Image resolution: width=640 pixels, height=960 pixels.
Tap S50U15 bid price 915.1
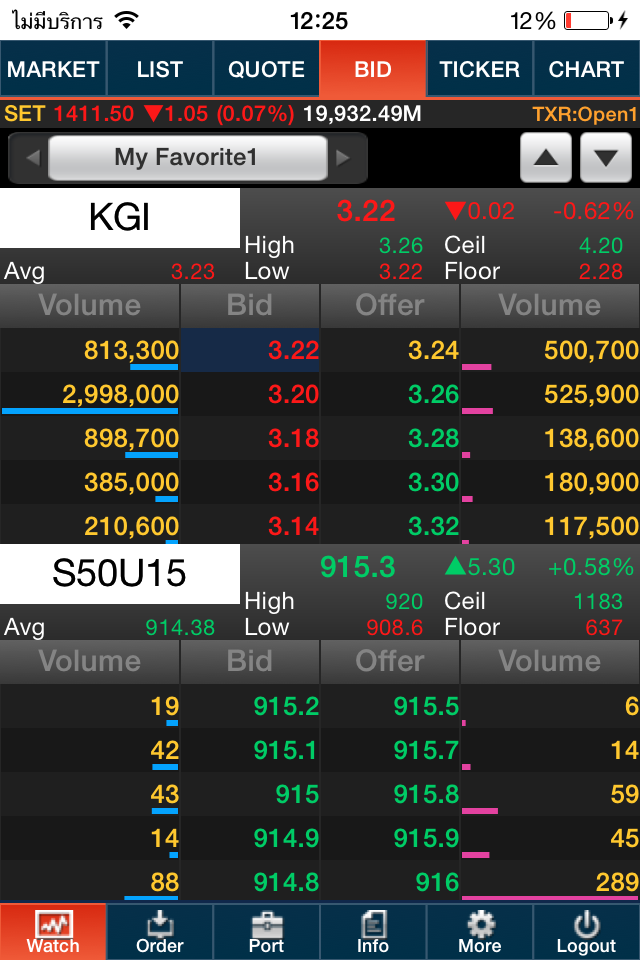(286, 751)
